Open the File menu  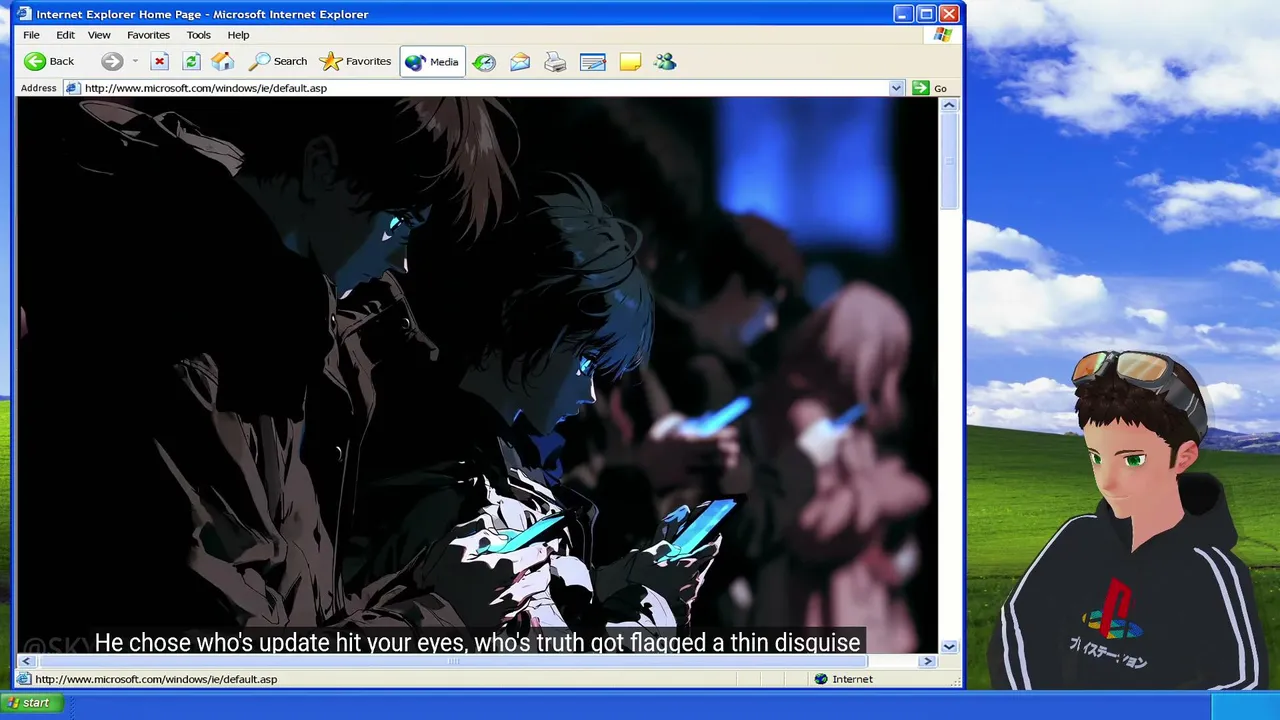pos(31,35)
